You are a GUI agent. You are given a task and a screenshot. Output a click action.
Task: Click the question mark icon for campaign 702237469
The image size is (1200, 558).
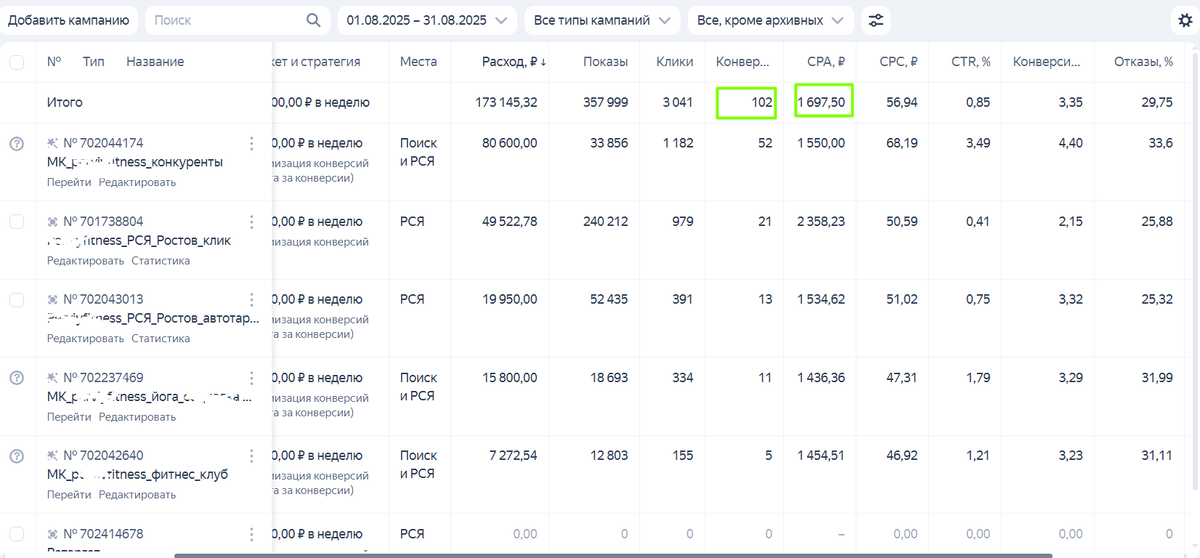pos(16,378)
